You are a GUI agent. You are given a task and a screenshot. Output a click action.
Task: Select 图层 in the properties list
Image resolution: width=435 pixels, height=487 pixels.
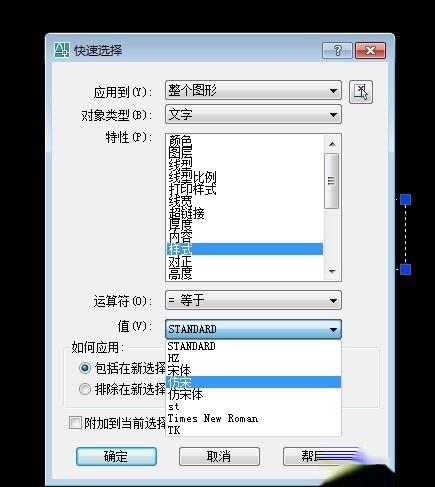coord(244,152)
